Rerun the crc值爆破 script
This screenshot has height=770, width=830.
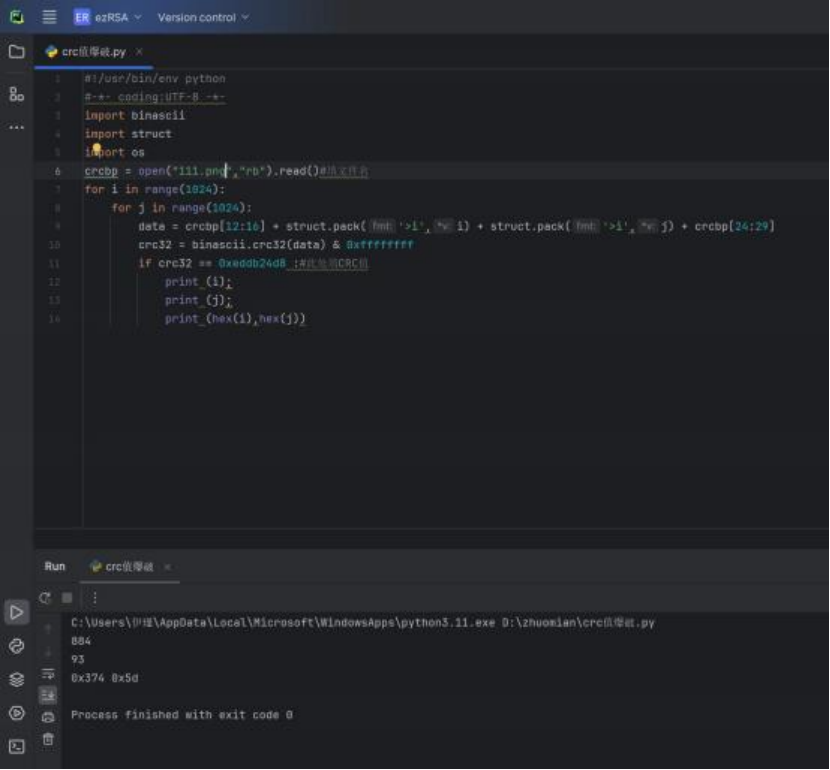(x=45, y=598)
